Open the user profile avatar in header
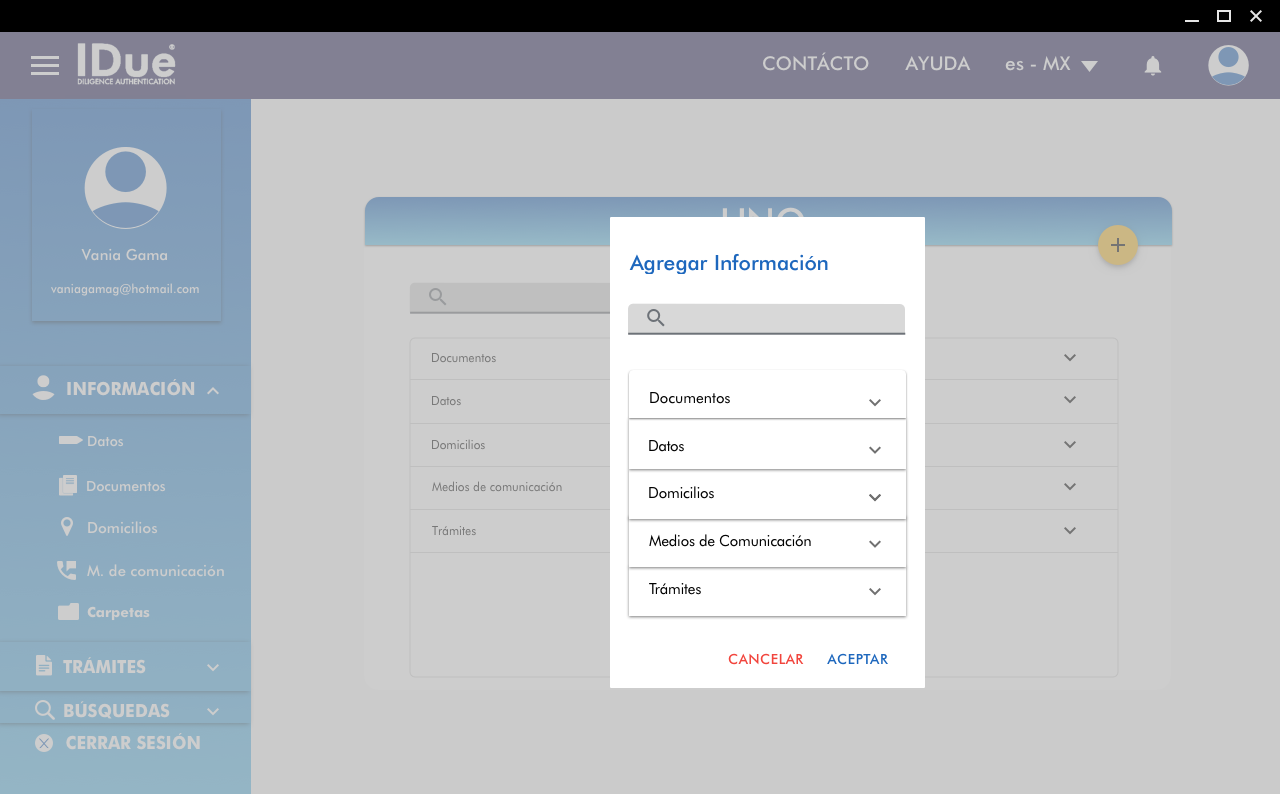Image resolution: width=1280 pixels, height=794 pixels. (1228, 65)
